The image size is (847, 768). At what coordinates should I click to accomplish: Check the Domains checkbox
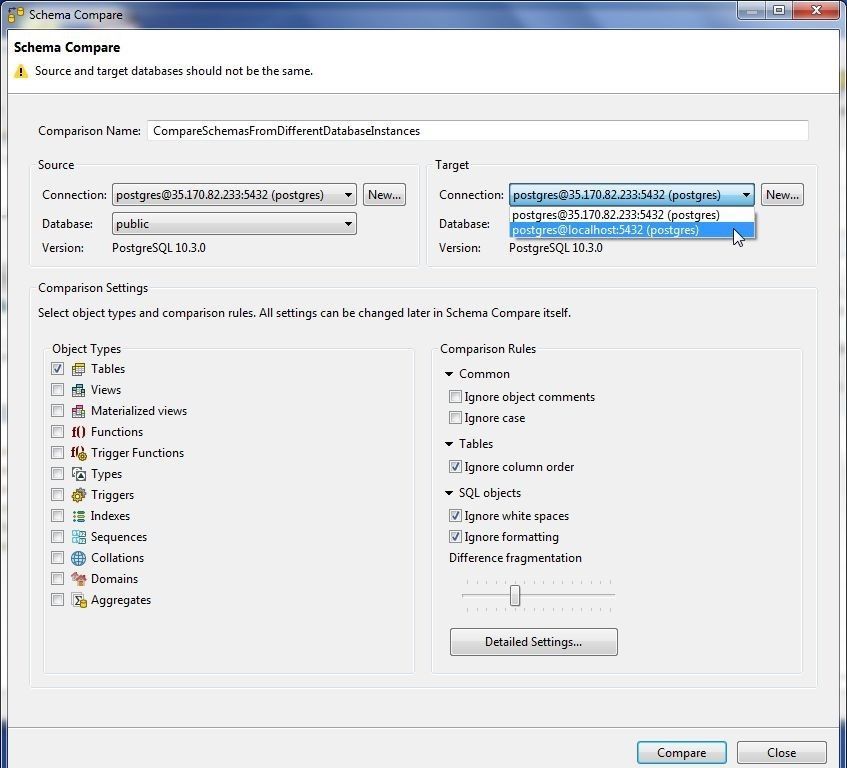point(57,579)
